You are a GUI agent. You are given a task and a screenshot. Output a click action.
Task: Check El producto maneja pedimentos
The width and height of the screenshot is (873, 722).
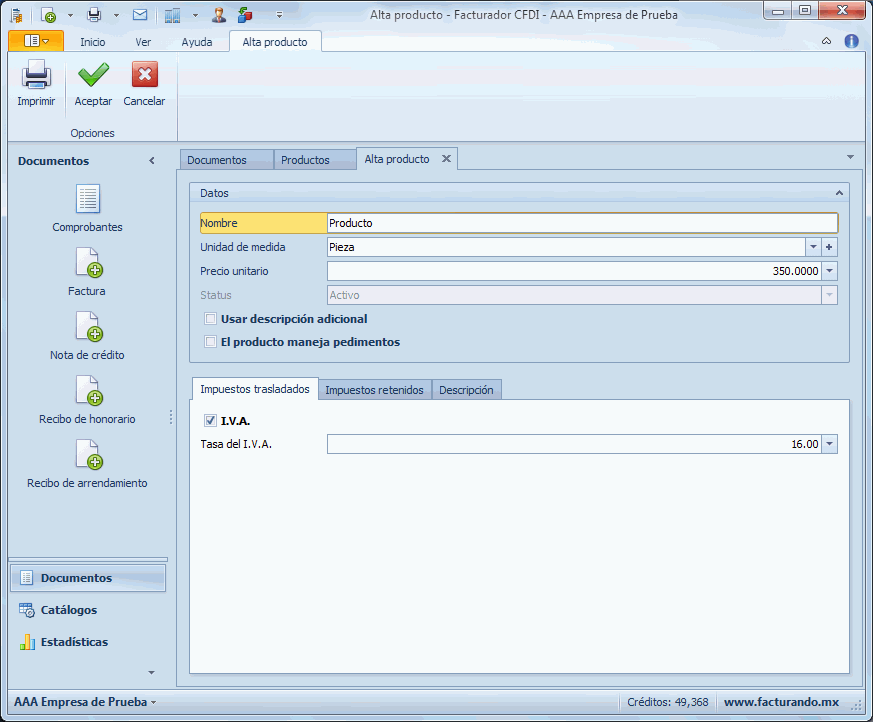(211, 342)
